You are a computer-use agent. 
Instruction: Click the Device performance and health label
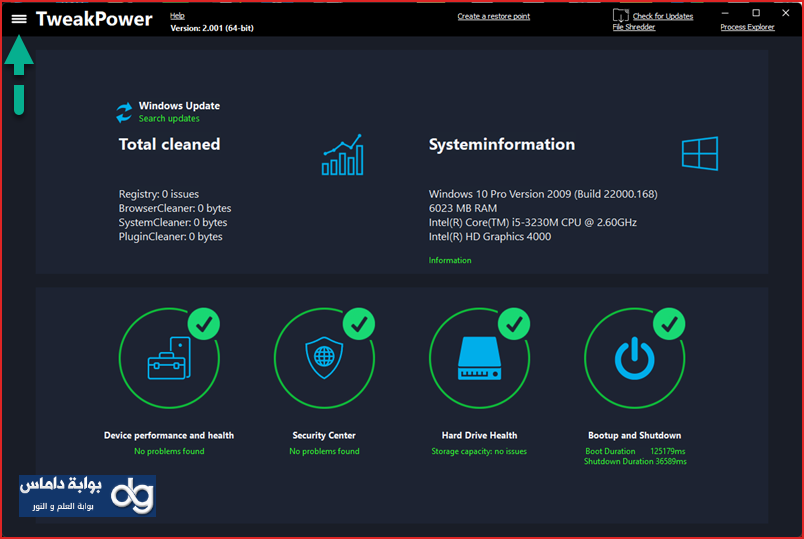tap(169, 435)
